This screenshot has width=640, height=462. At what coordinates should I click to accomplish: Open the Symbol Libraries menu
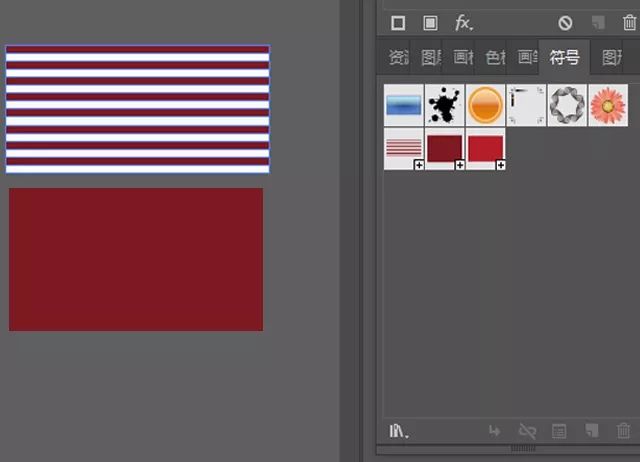click(399, 432)
